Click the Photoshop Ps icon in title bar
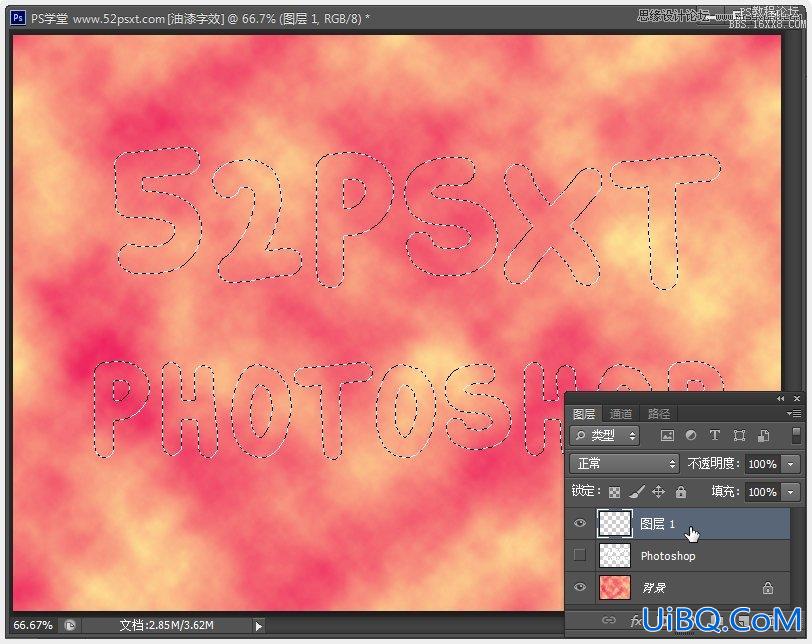812x644 pixels. [x=18, y=18]
